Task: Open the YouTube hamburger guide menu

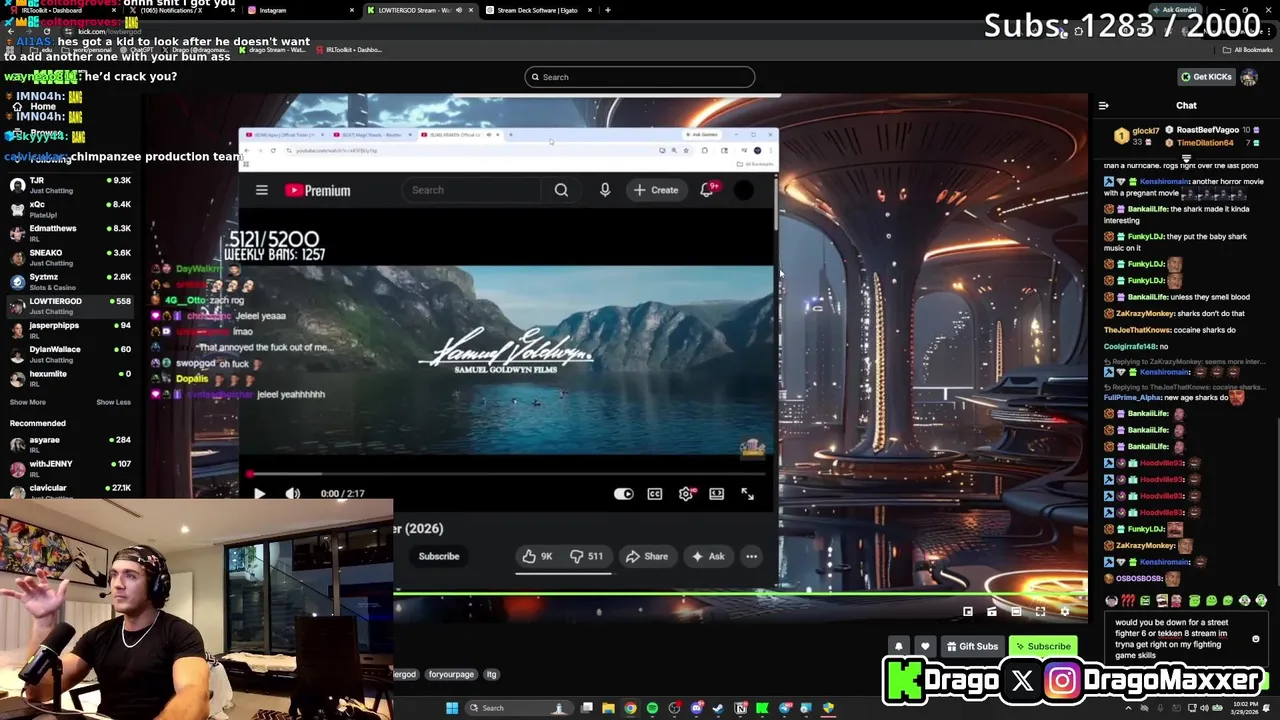Action: coord(262,190)
